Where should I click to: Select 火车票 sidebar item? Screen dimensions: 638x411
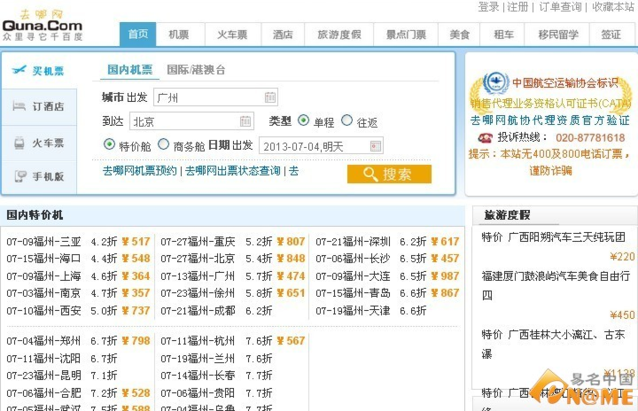39,143
